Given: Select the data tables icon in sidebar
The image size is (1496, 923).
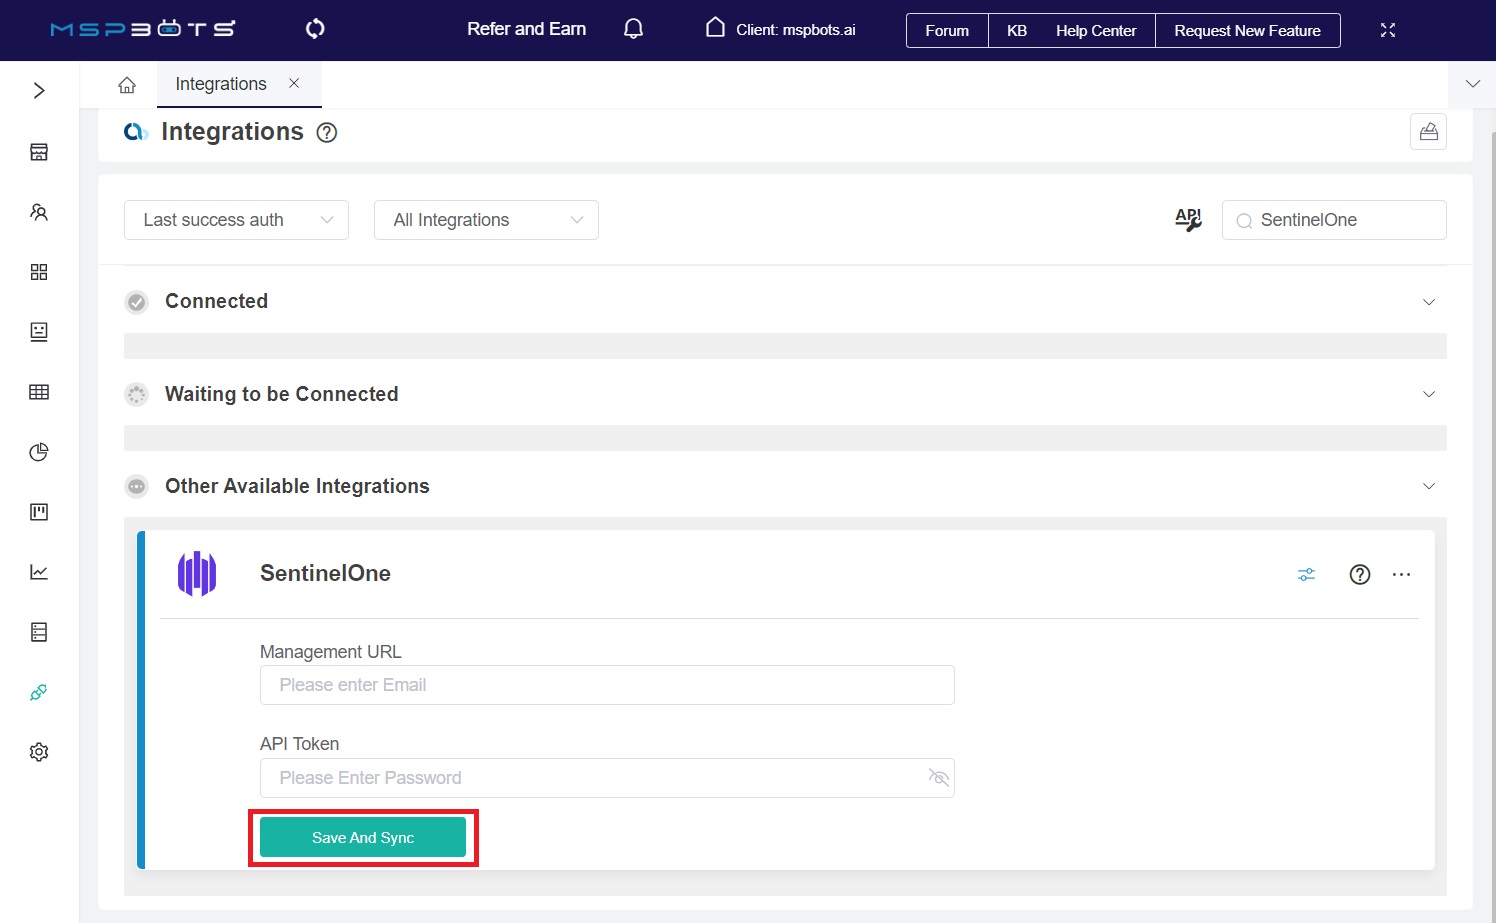Looking at the screenshot, I should point(38,391).
